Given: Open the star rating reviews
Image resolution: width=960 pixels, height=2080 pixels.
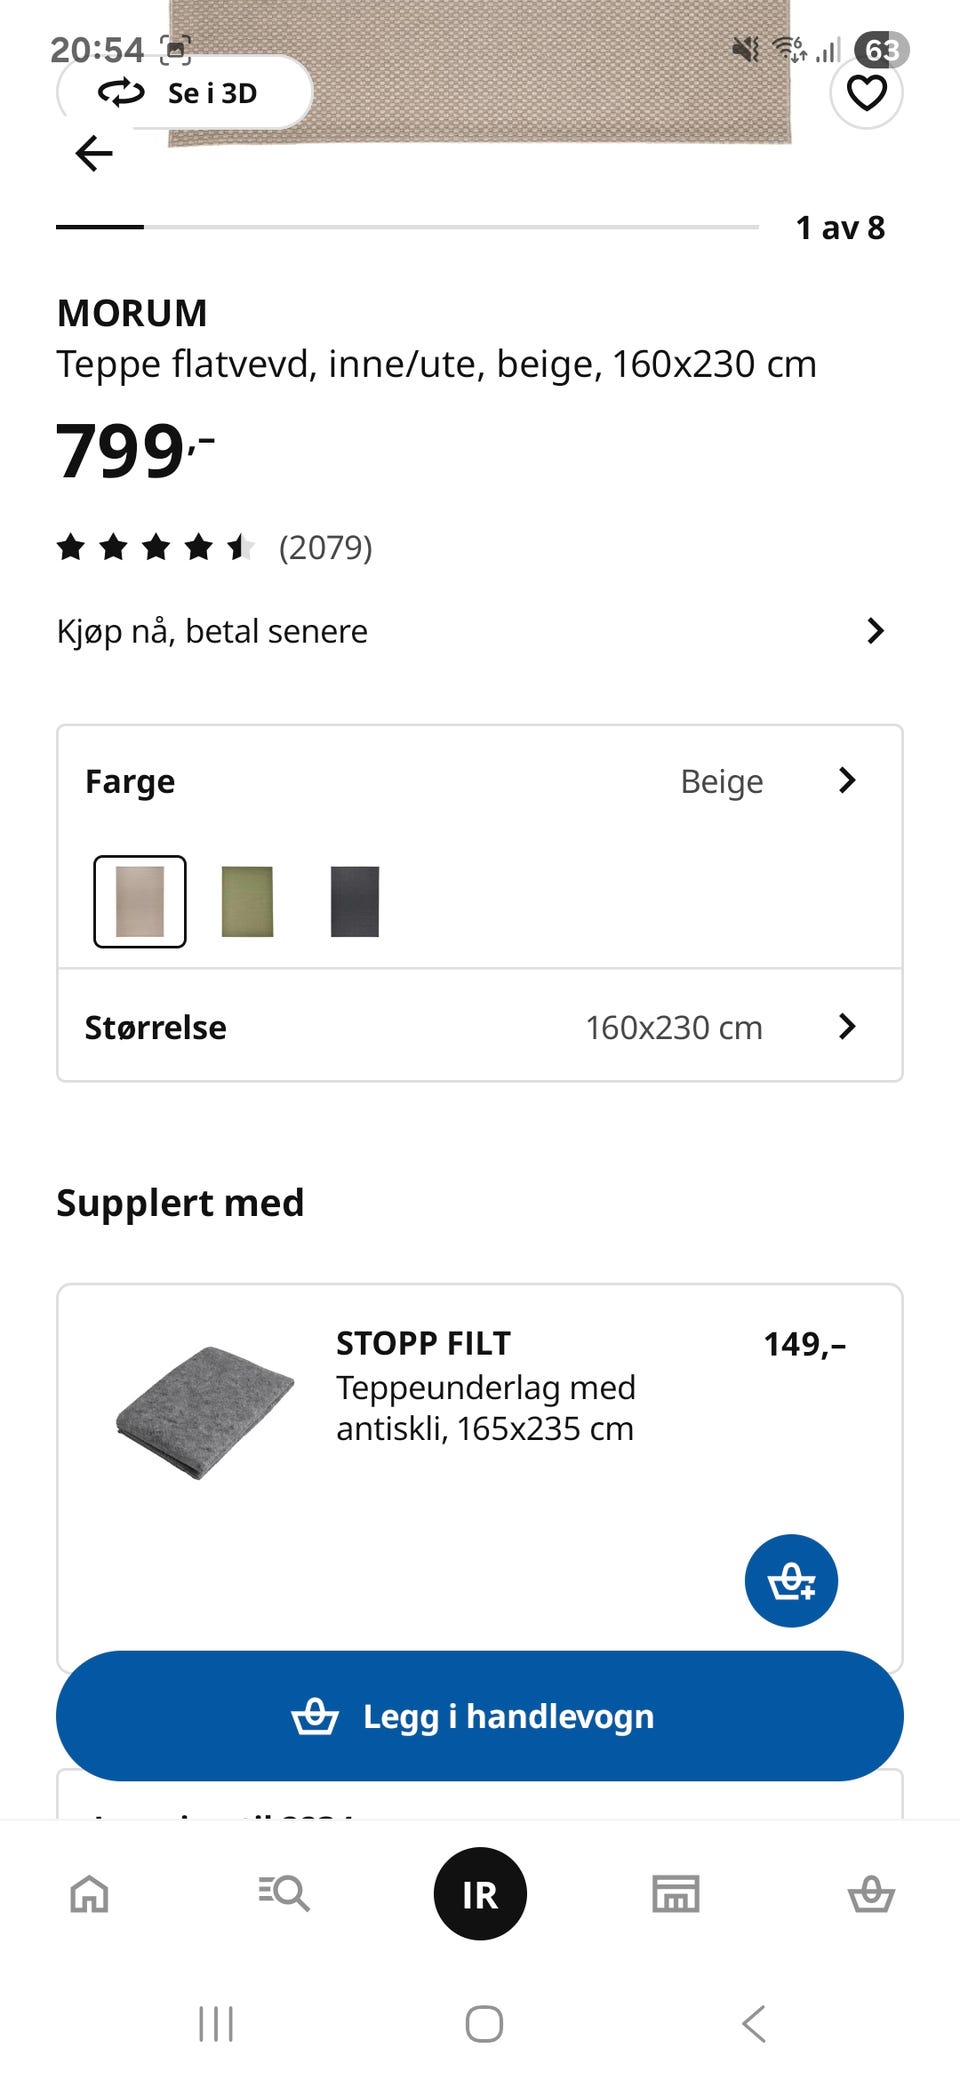Looking at the screenshot, I should 215,547.
